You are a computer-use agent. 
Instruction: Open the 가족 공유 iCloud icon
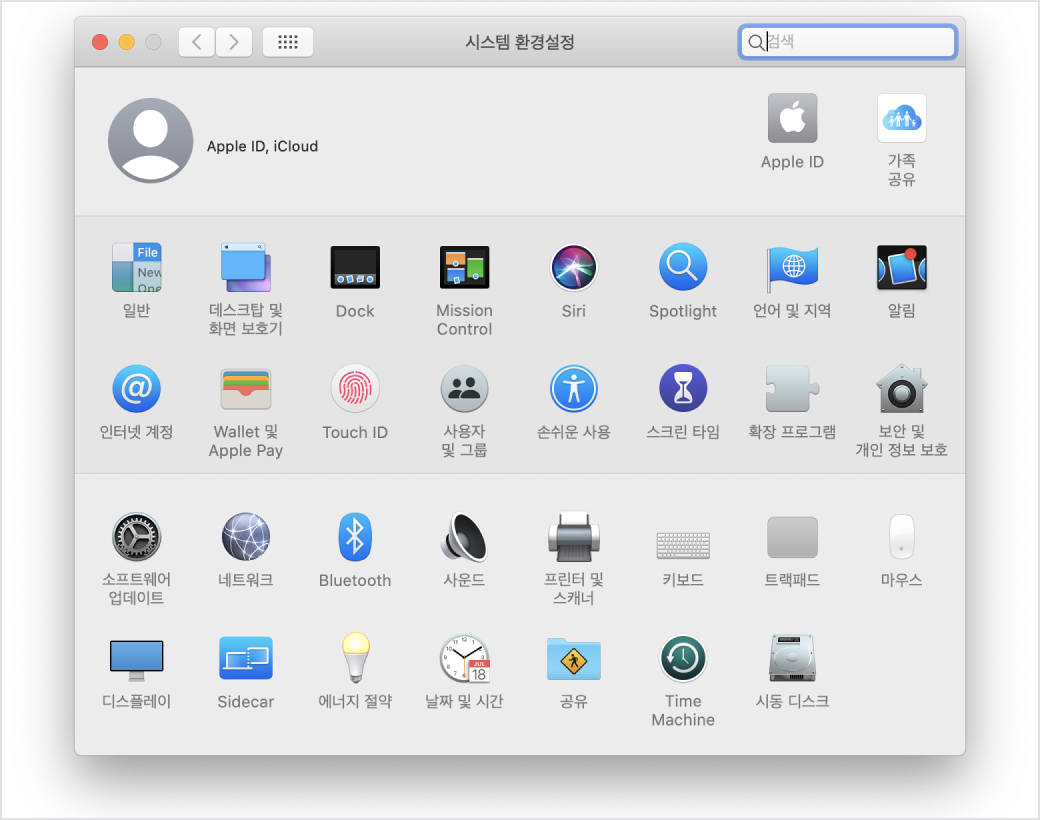point(901,119)
